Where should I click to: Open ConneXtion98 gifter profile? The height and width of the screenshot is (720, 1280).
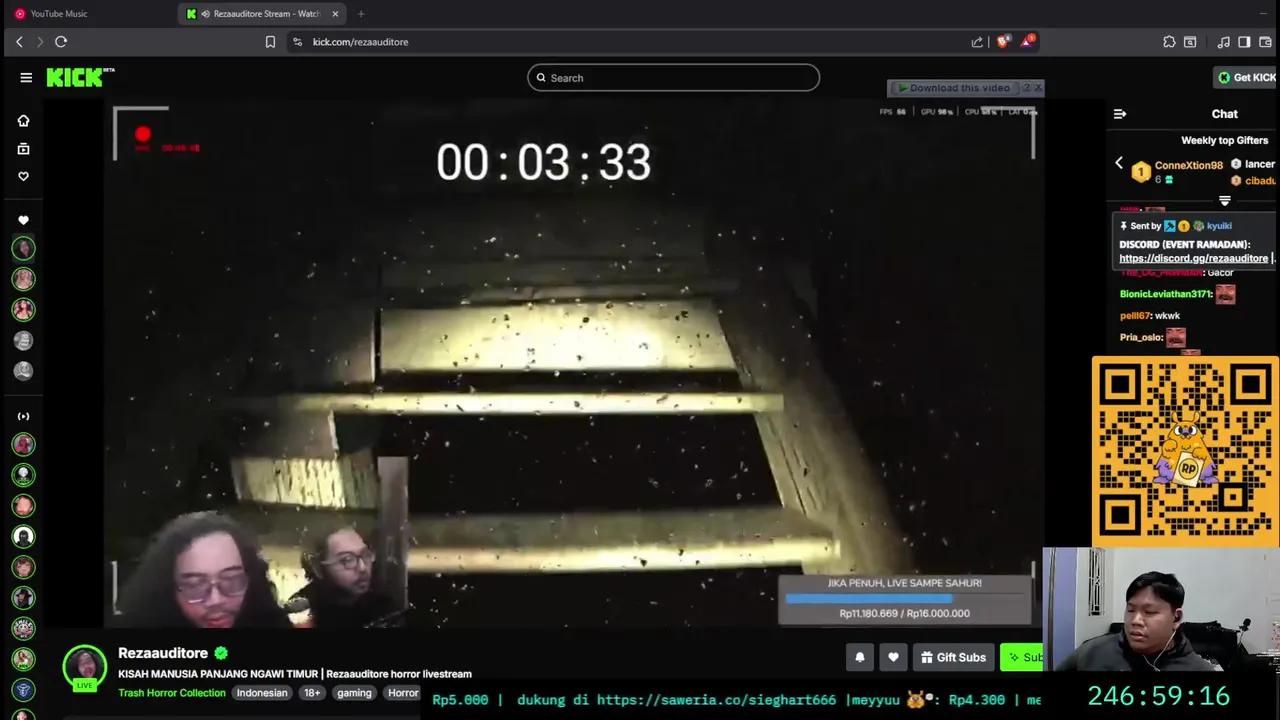(1188, 165)
